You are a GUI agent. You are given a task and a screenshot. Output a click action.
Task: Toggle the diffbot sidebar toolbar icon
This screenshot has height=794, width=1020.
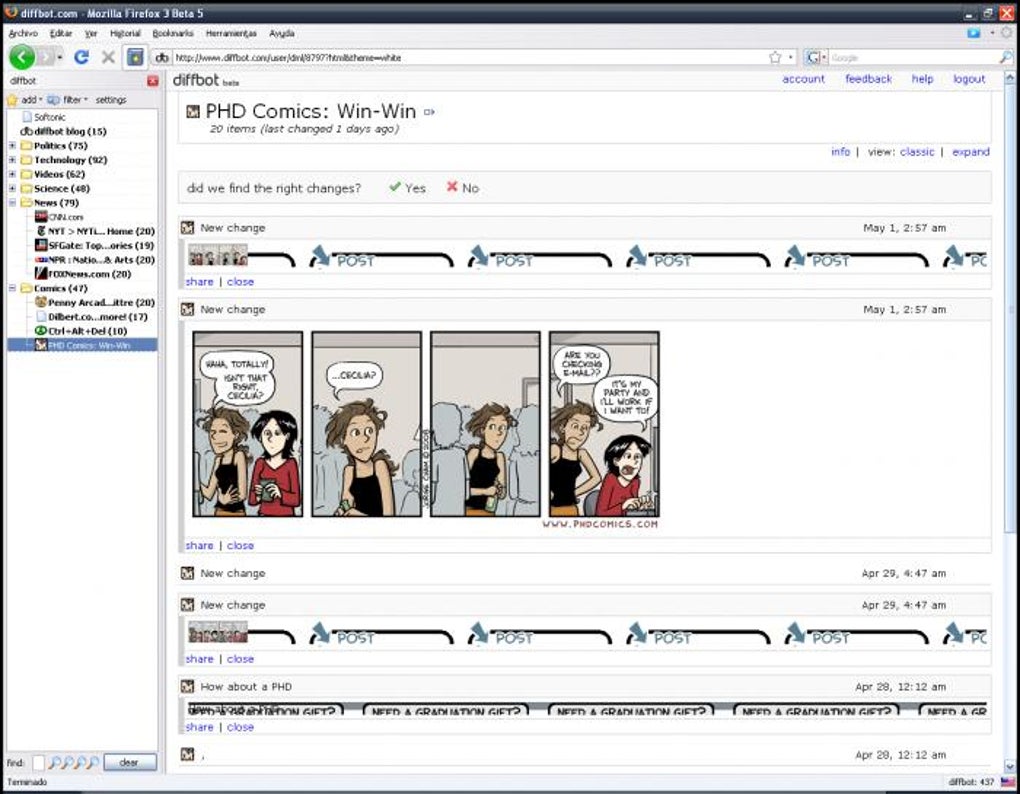[x=135, y=57]
